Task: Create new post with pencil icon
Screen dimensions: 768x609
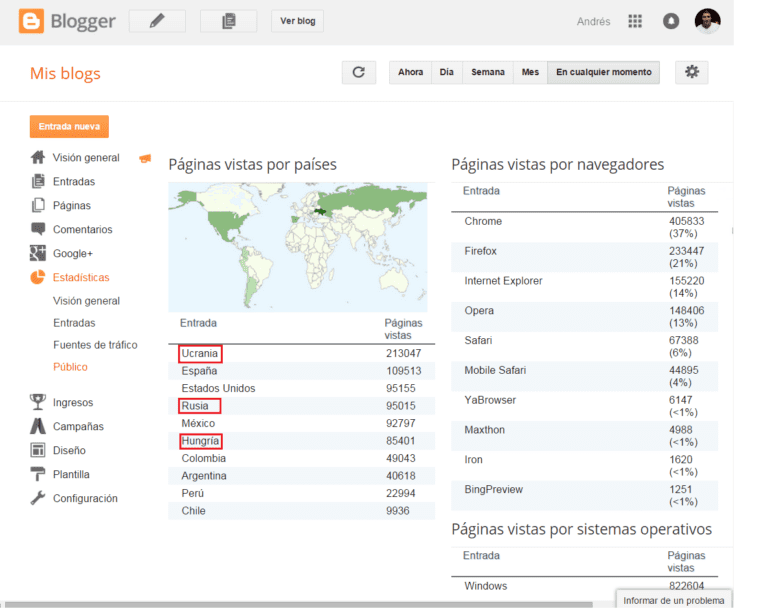Action: pos(157,21)
